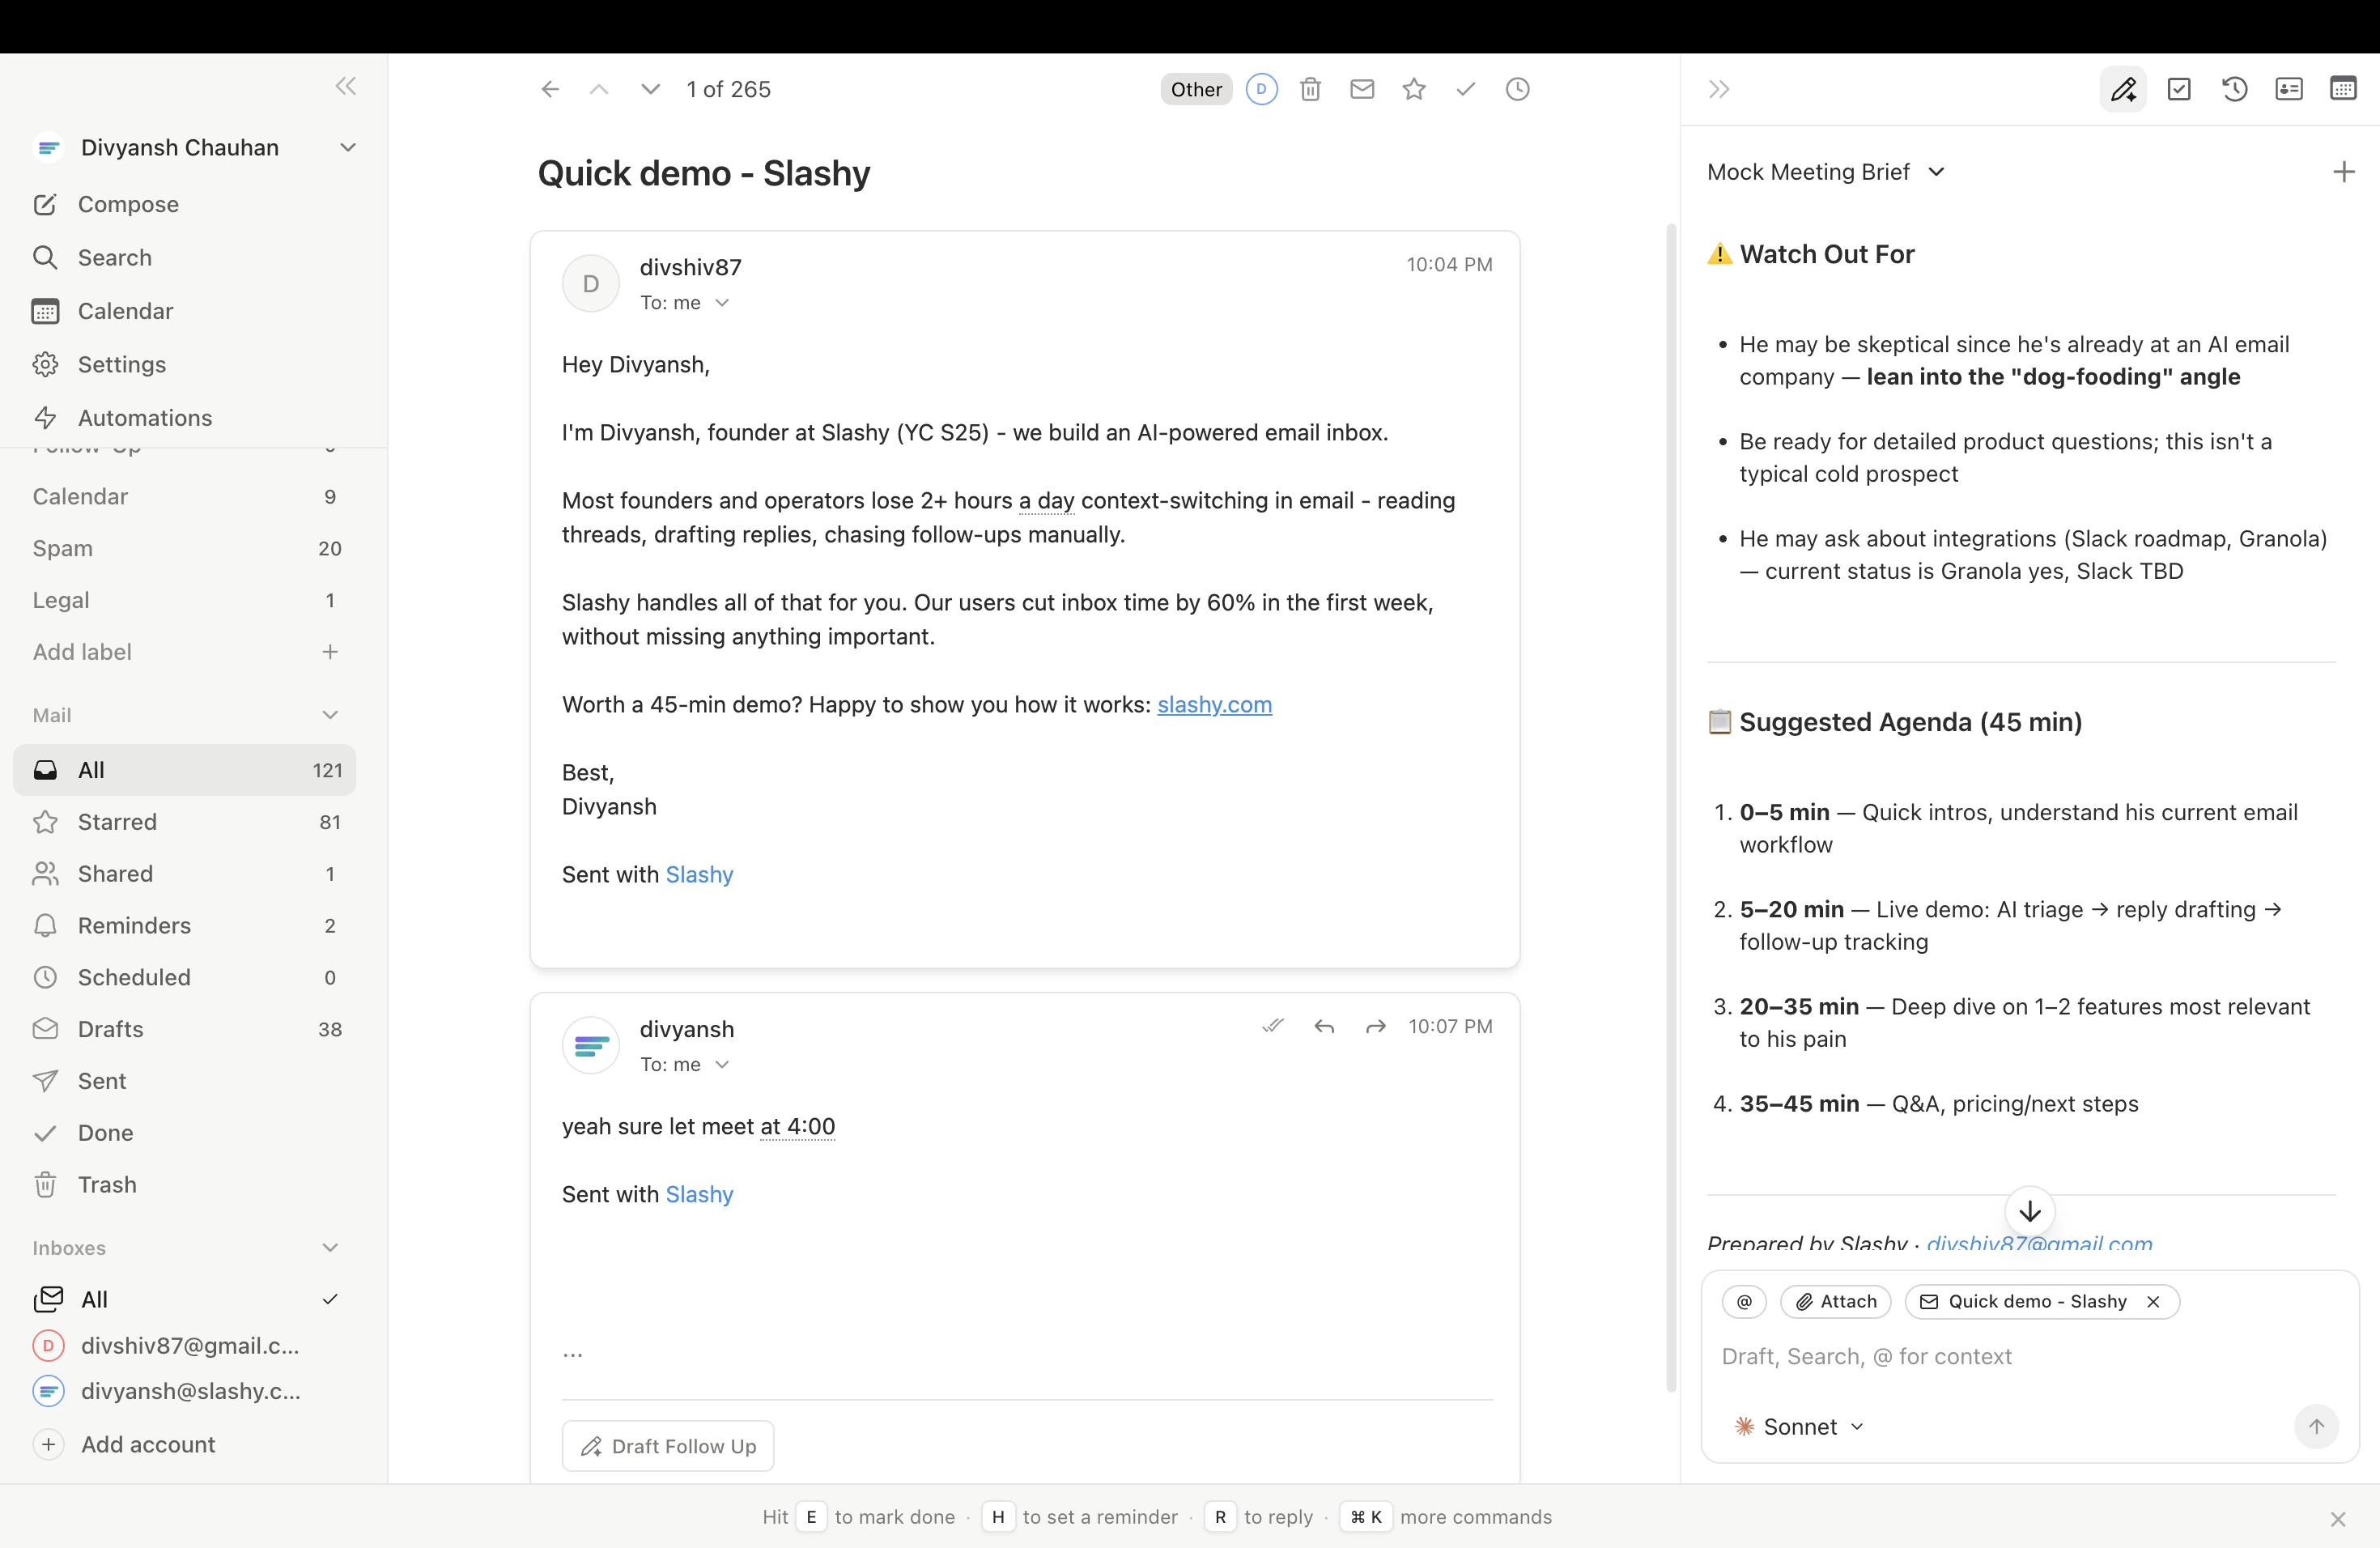The image size is (2380, 1548).
Task: Collapse the Inboxes section
Action: (330, 1248)
